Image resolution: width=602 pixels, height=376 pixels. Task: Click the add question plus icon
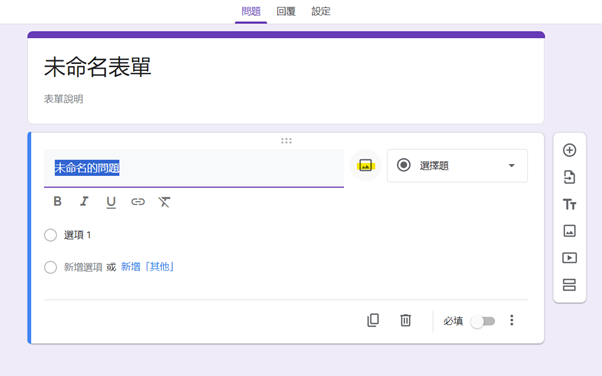[569, 150]
